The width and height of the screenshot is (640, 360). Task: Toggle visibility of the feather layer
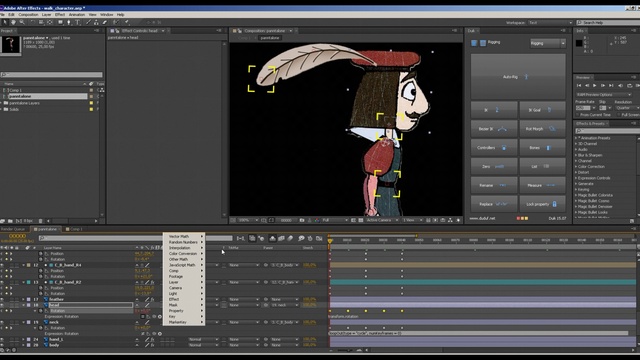click(2, 299)
